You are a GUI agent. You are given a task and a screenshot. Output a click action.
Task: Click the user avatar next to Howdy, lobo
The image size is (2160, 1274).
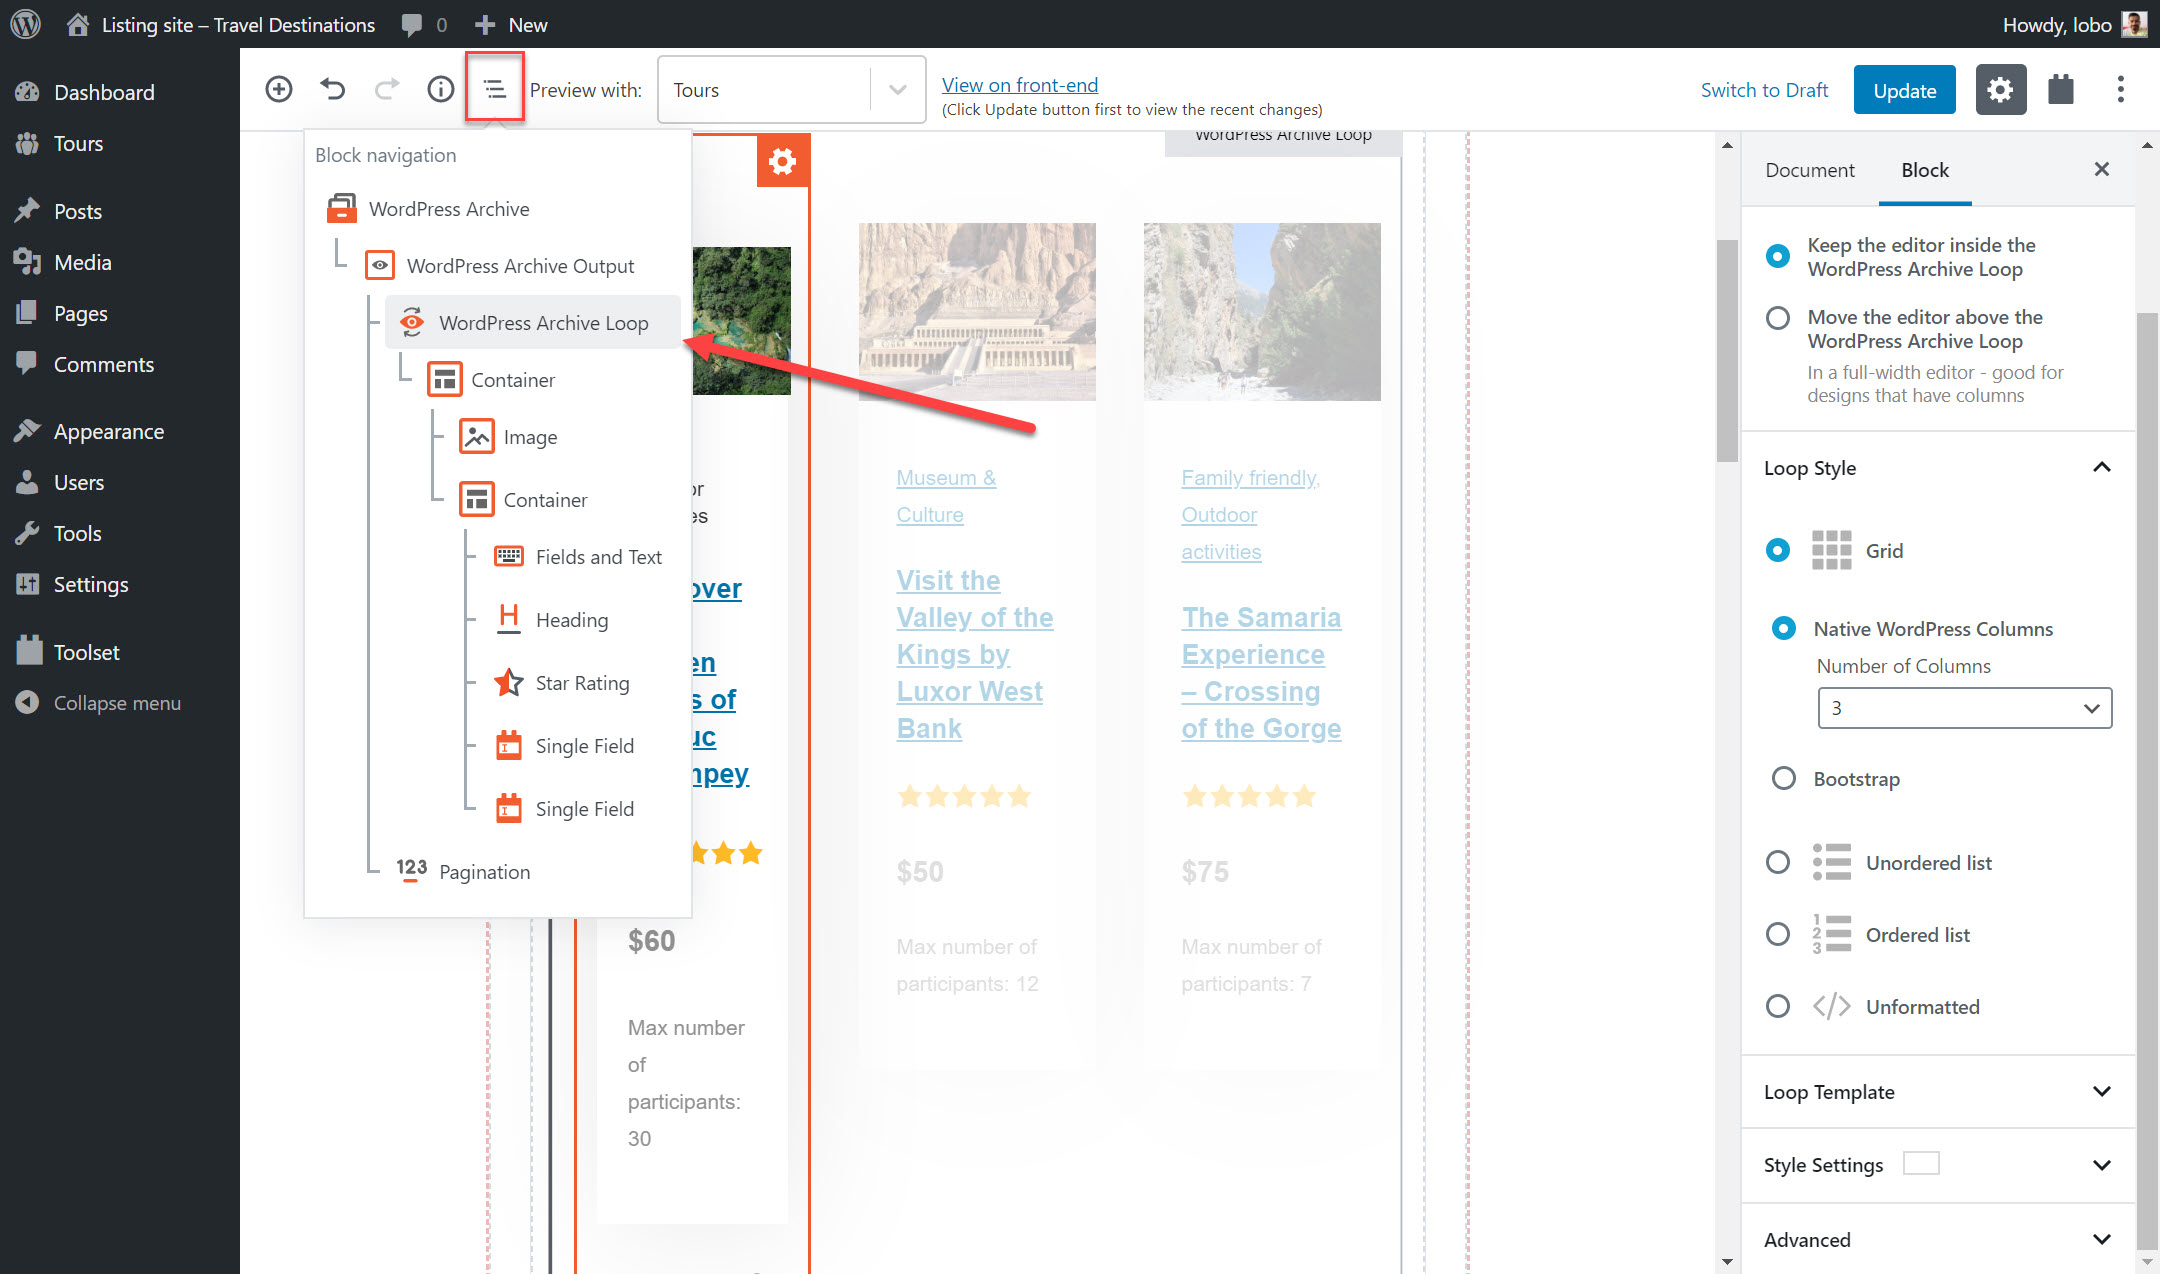pos(2134,24)
